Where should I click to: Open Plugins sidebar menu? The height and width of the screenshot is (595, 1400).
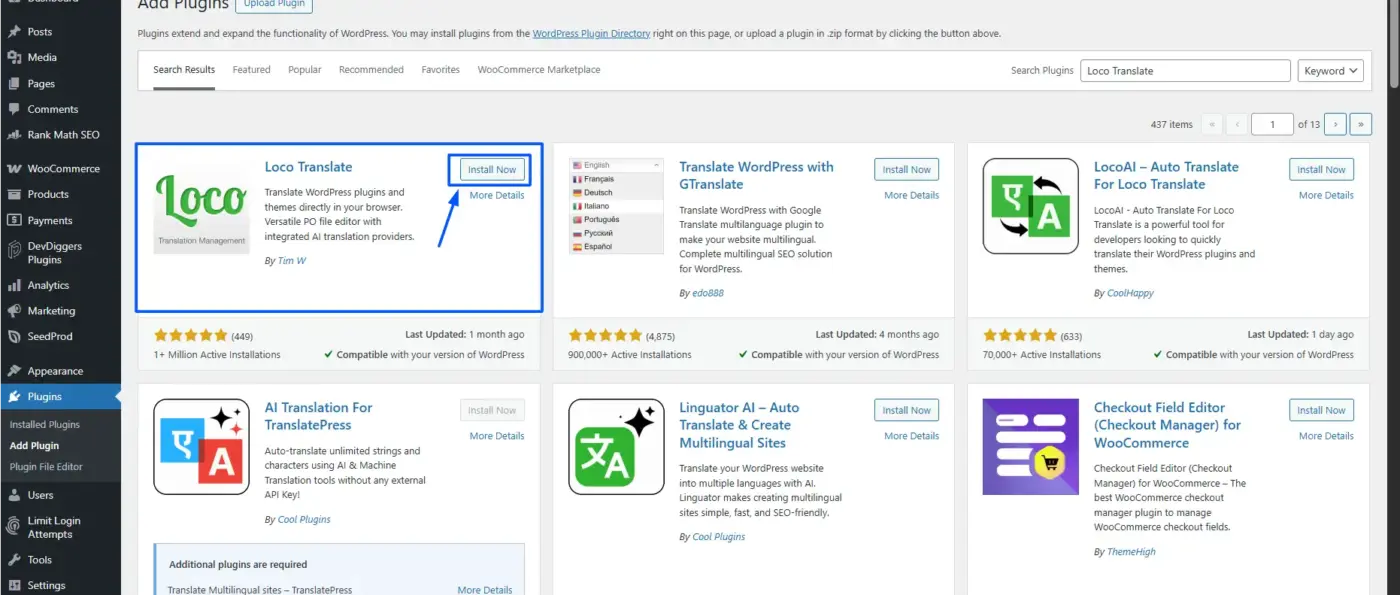tap(60, 397)
